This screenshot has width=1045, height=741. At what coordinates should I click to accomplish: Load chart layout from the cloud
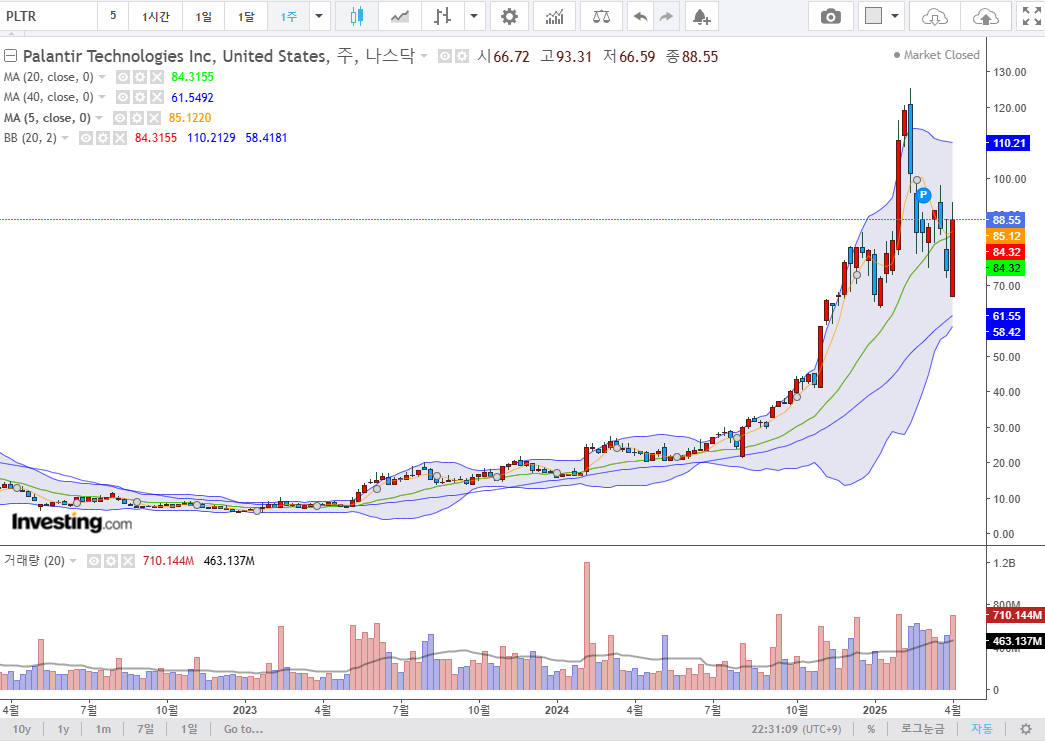click(x=934, y=16)
